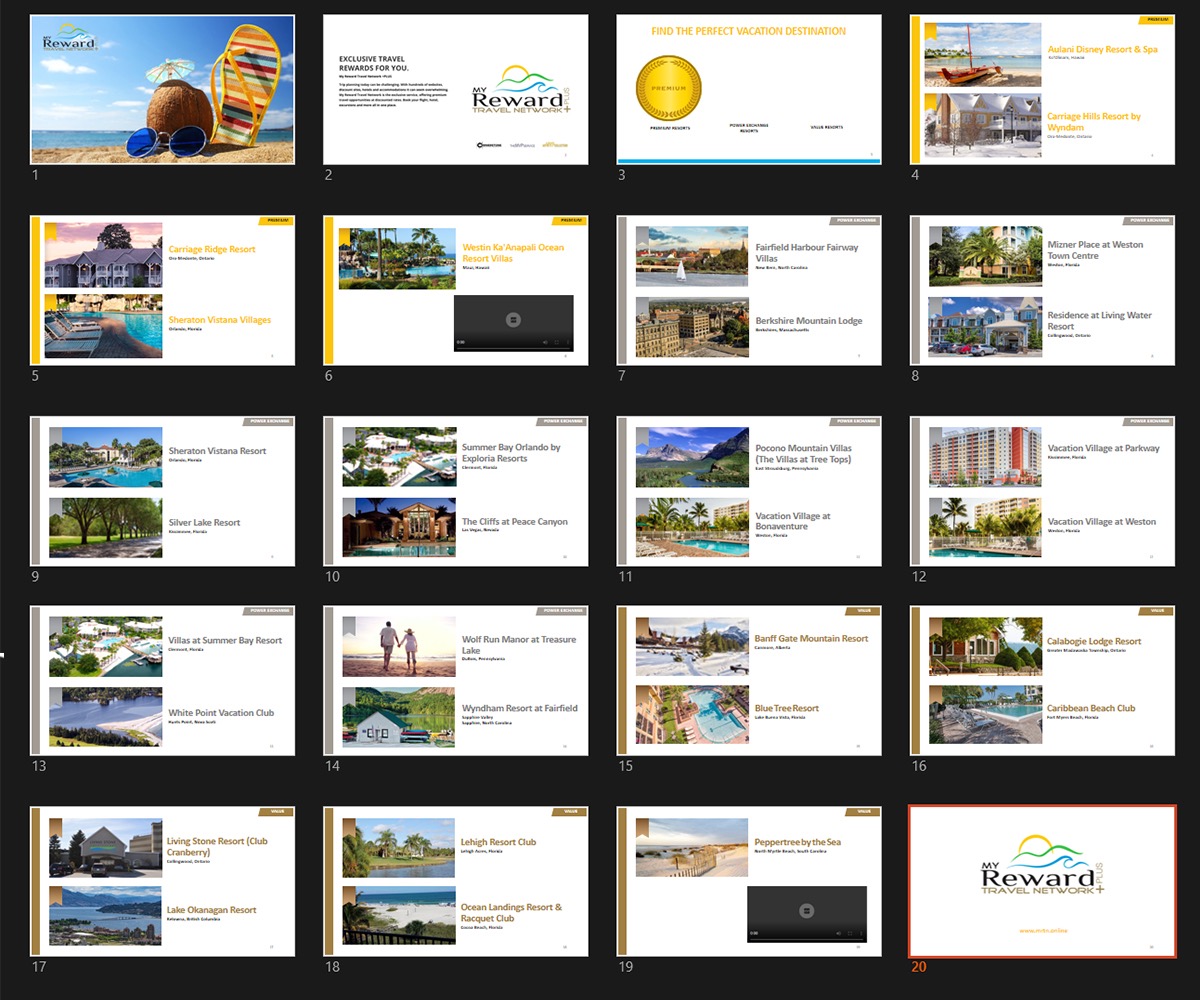Screen dimensions: 1200x1000
Task: Select slide 10 thumbnail
Action: 456,491
